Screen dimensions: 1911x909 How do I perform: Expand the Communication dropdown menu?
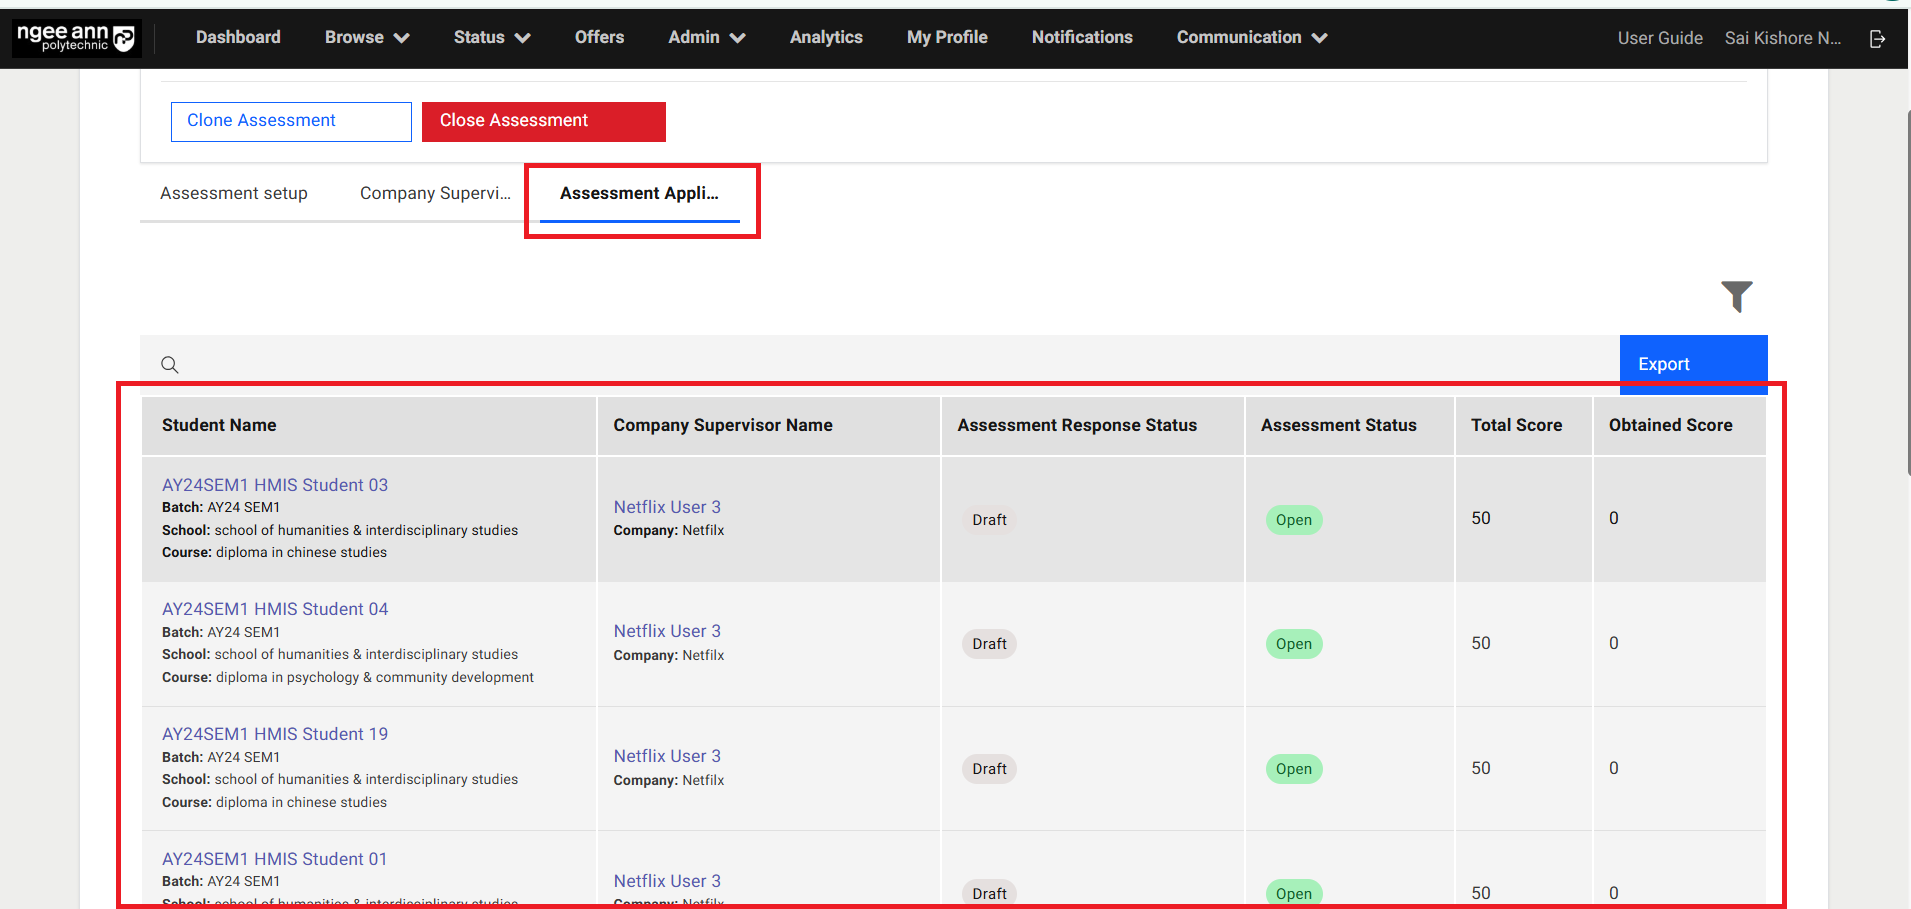click(x=1251, y=38)
